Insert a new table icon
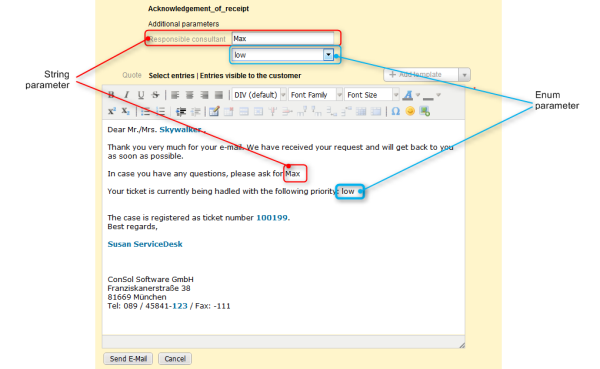The width and height of the screenshot is (600, 369). point(214,111)
